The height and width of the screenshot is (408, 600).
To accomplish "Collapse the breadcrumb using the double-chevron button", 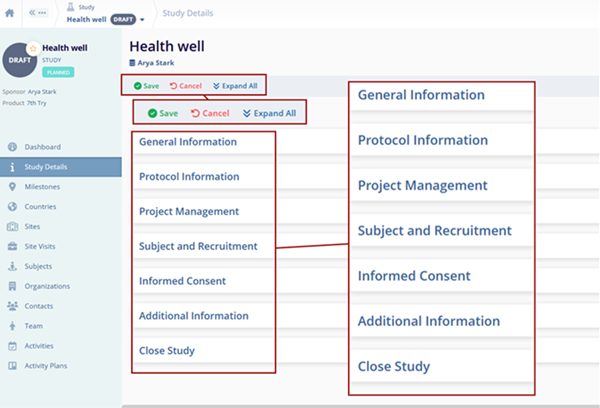I will 39,14.
